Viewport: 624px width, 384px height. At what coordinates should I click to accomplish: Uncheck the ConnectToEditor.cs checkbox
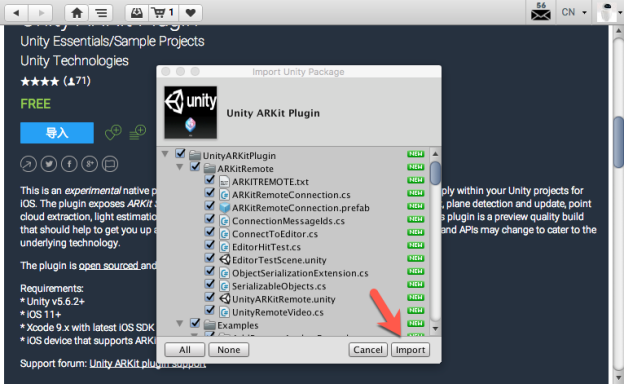click(x=210, y=232)
